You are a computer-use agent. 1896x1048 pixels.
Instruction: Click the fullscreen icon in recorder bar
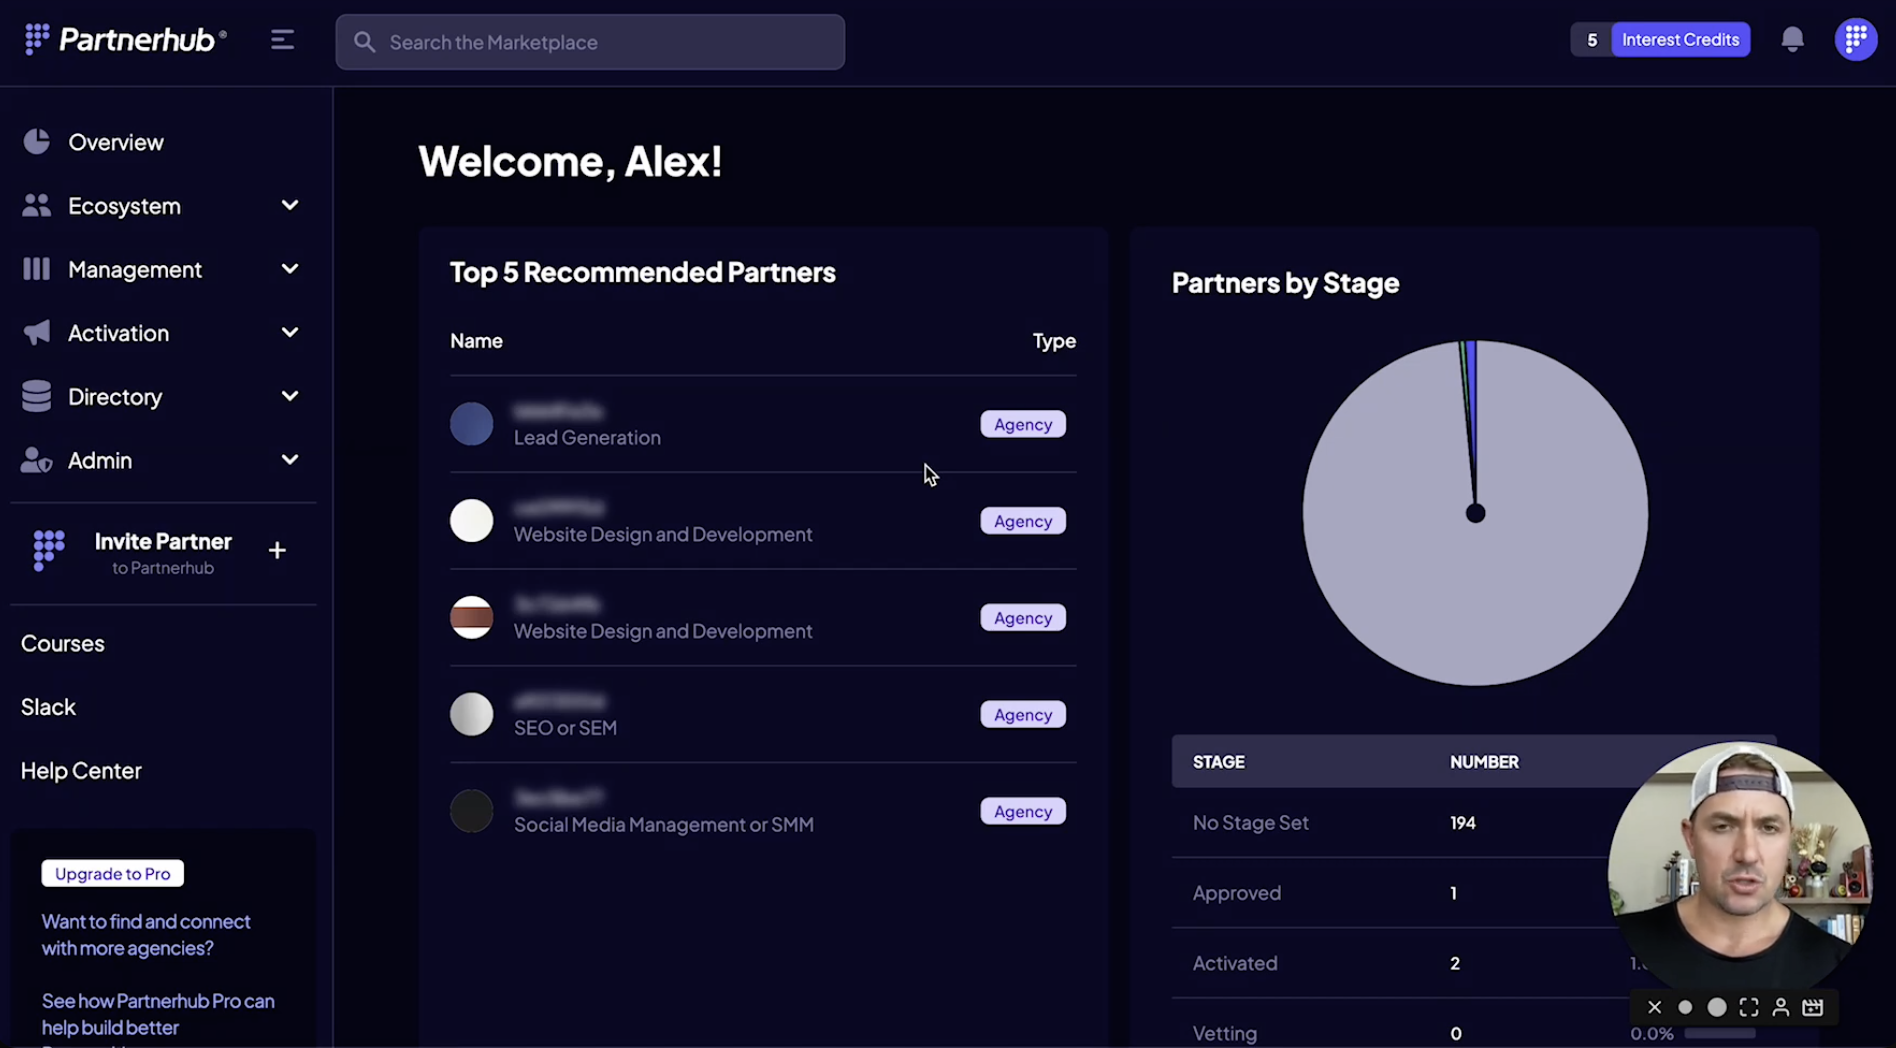pos(1748,1007)
